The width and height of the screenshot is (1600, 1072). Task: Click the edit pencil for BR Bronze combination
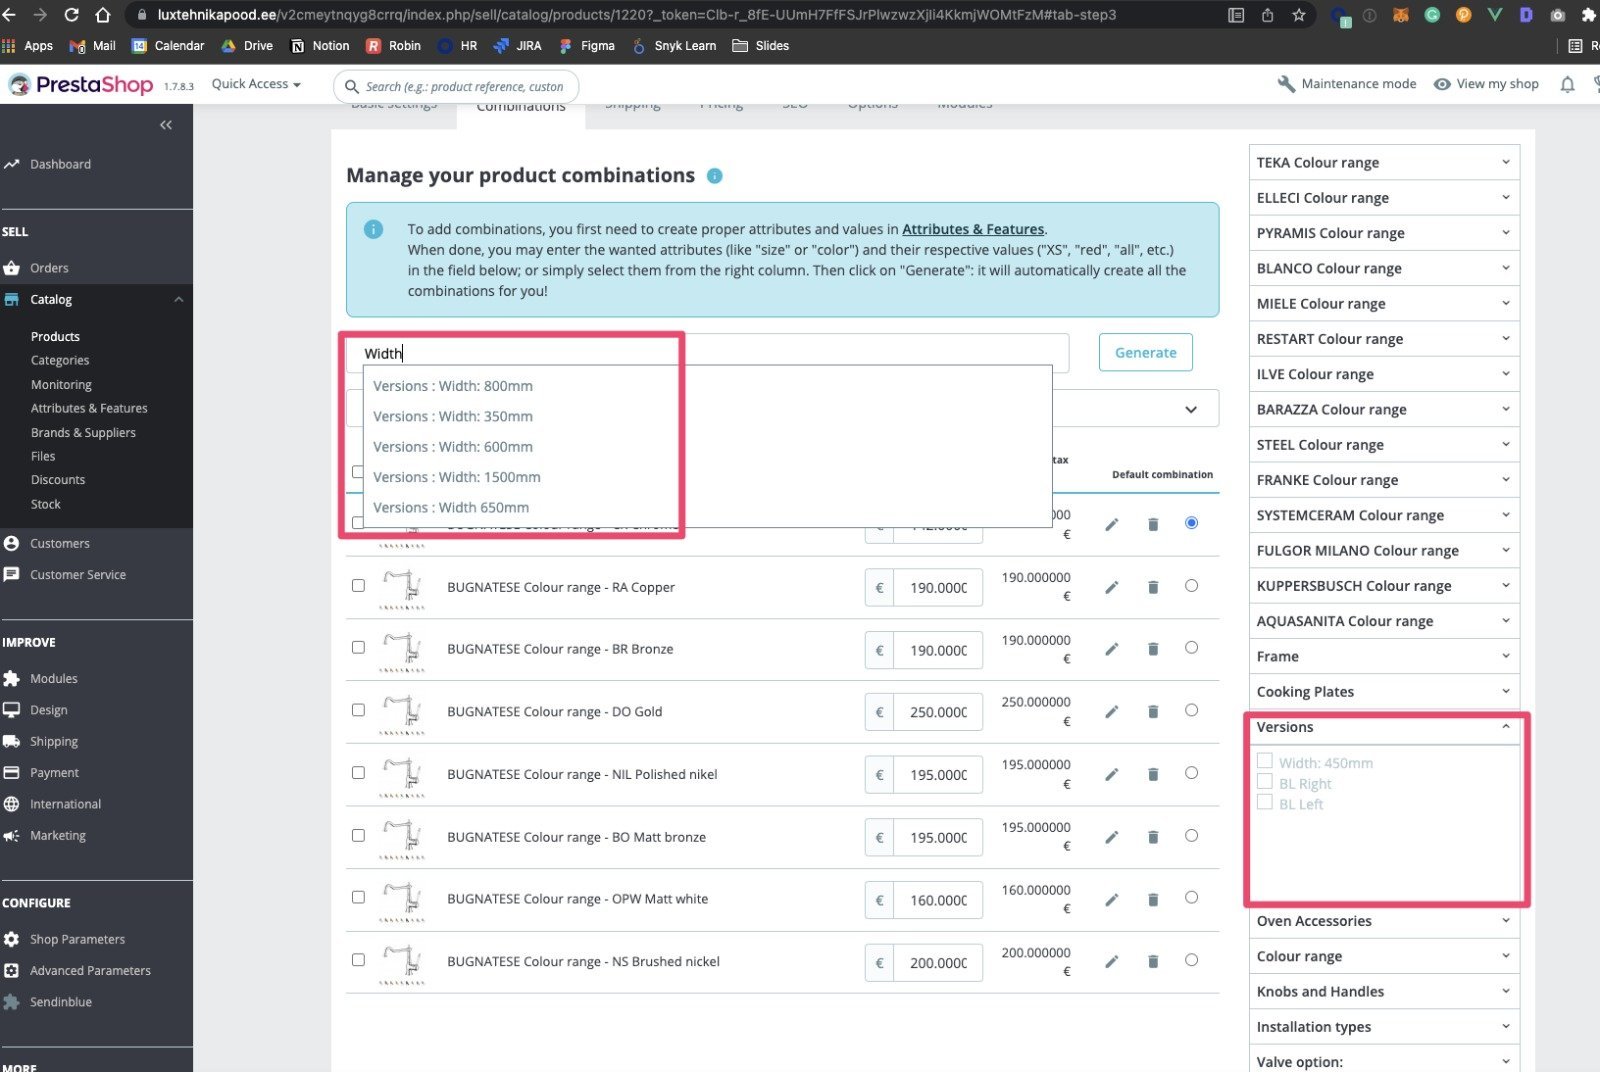pos(1111,649)
